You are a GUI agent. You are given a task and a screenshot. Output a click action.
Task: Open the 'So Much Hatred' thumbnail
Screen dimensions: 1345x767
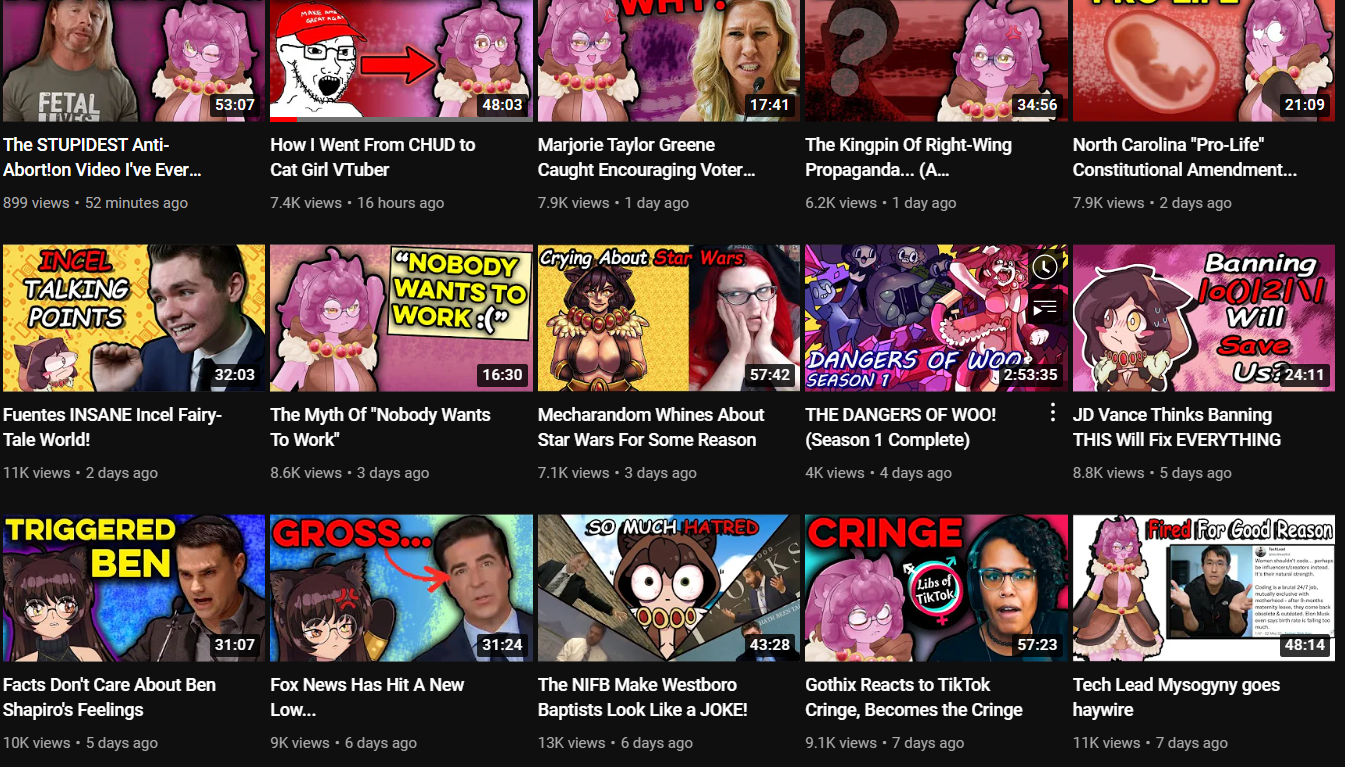[669, 588]
